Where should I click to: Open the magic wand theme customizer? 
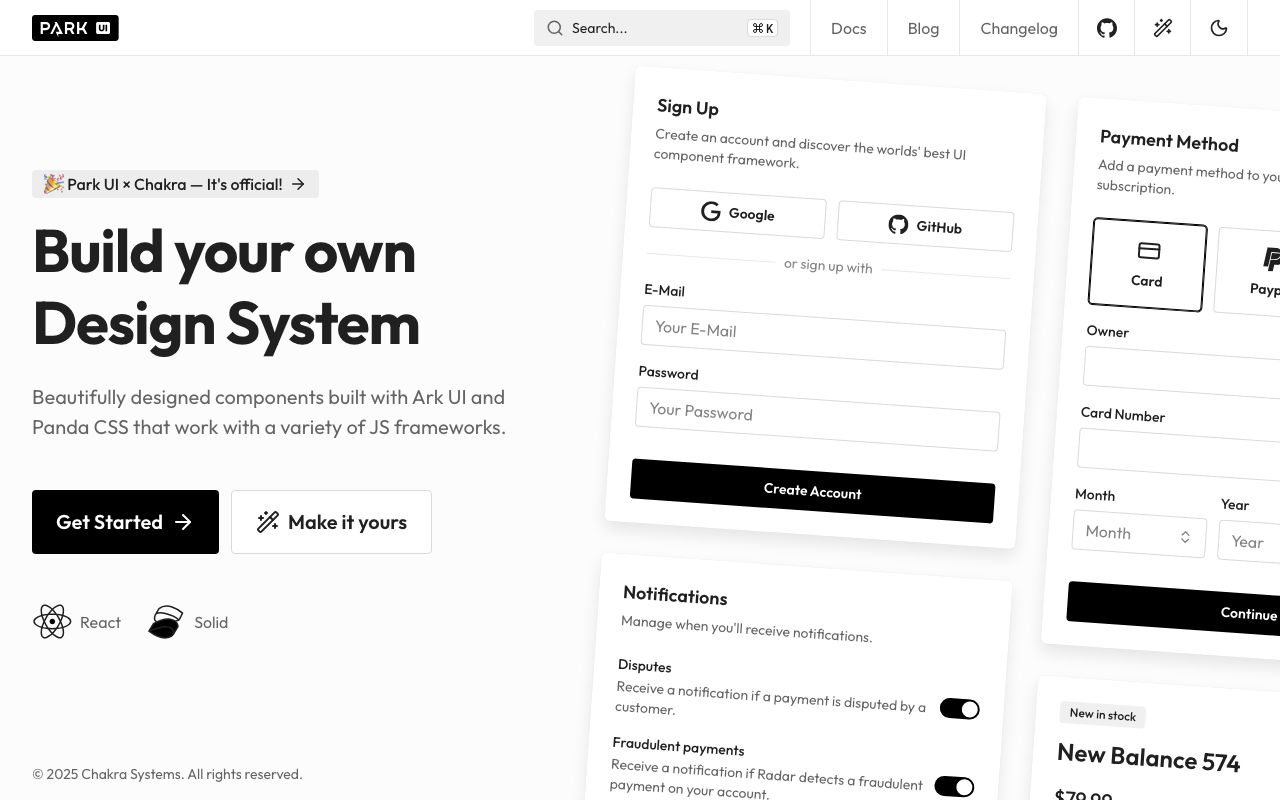(1163, 28)
